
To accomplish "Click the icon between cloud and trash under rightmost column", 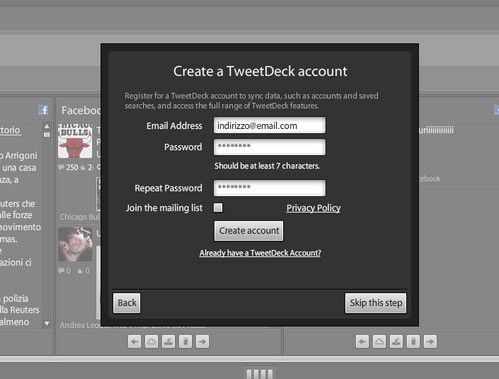I will pos(396,341).
